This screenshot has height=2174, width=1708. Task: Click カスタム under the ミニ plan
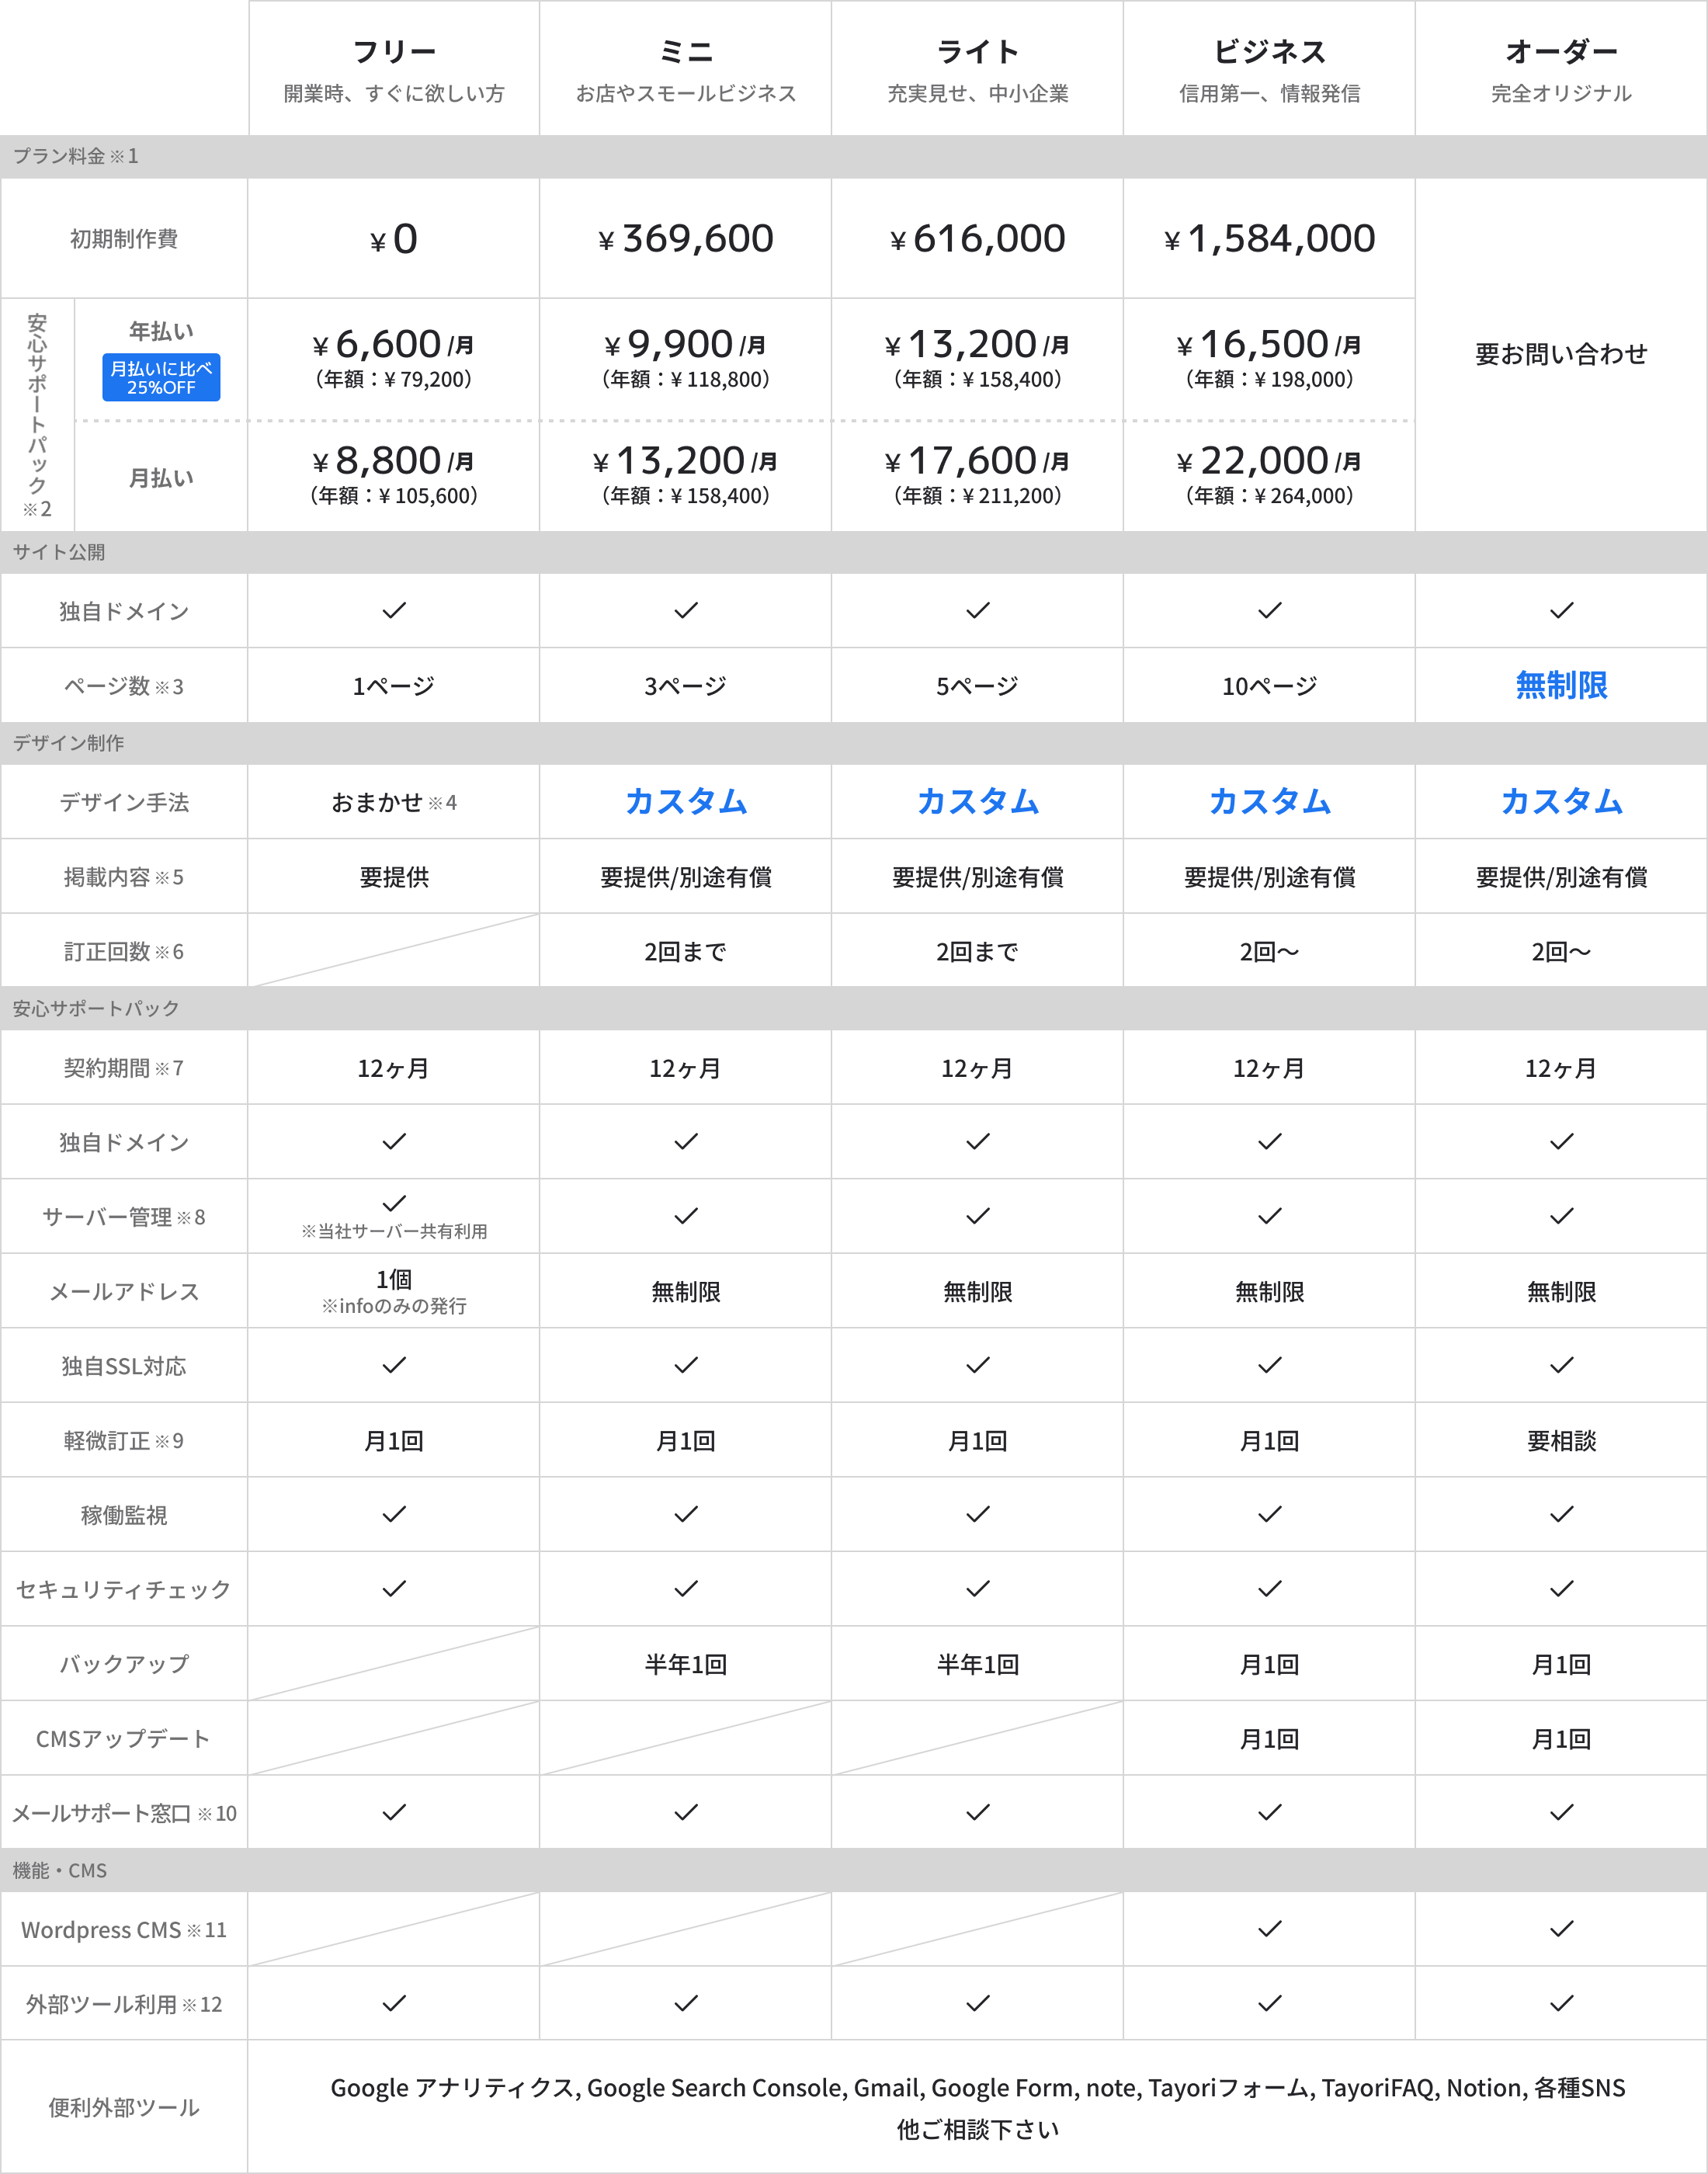686,801
